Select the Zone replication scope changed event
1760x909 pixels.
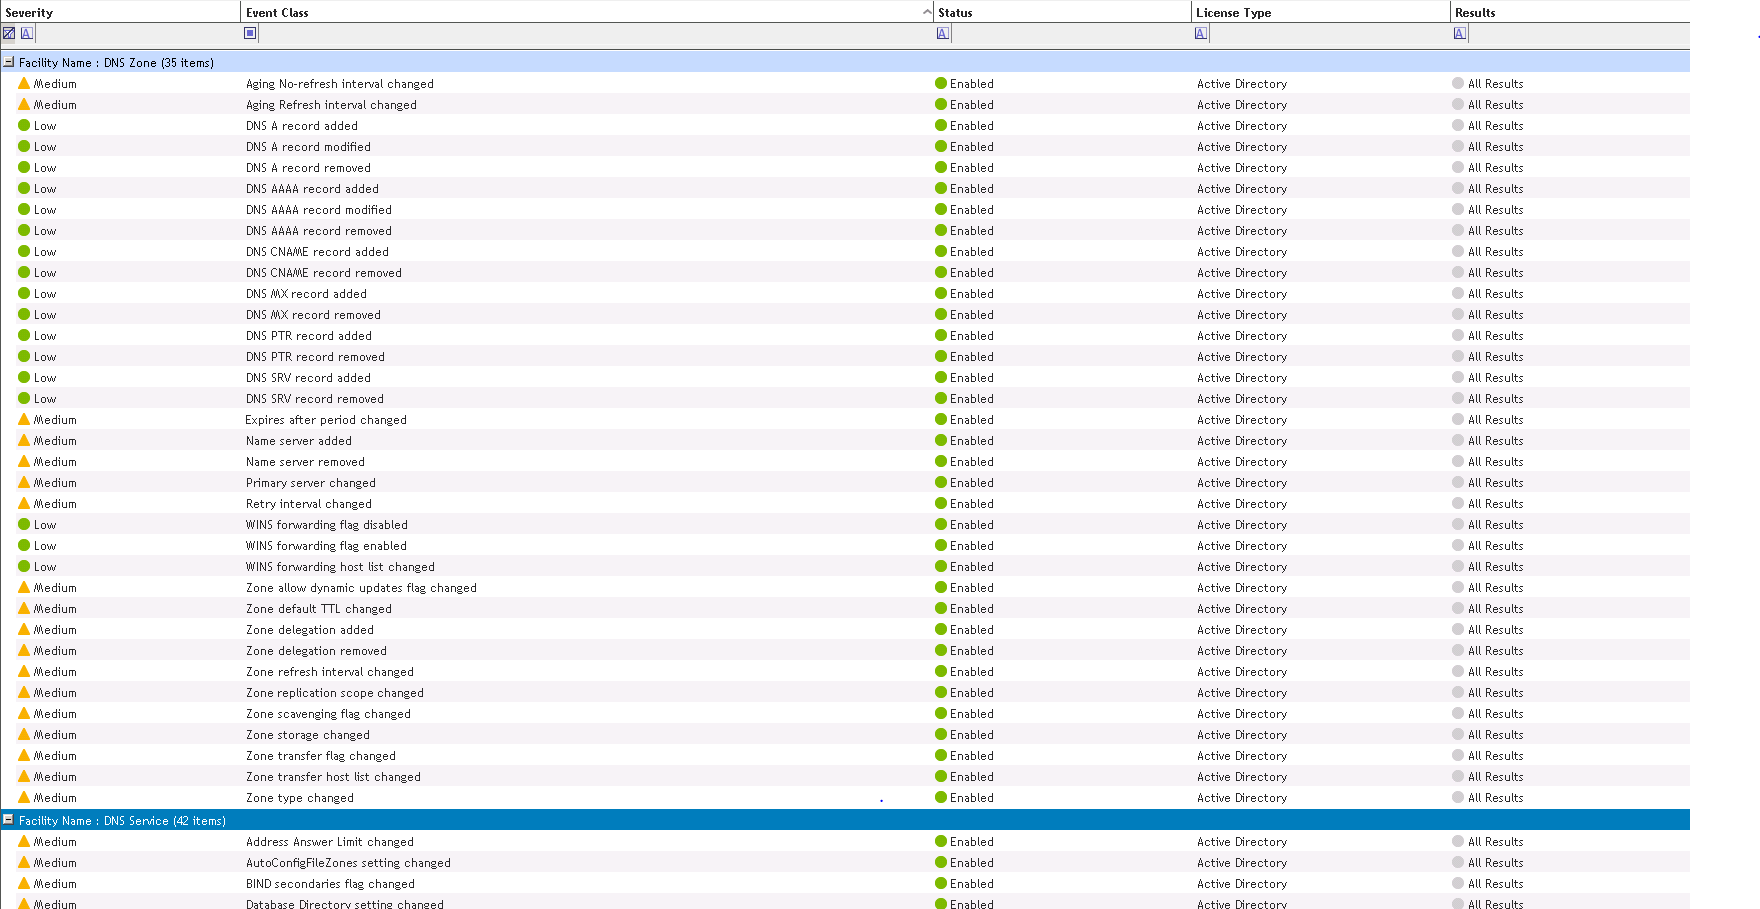[334, 693]
